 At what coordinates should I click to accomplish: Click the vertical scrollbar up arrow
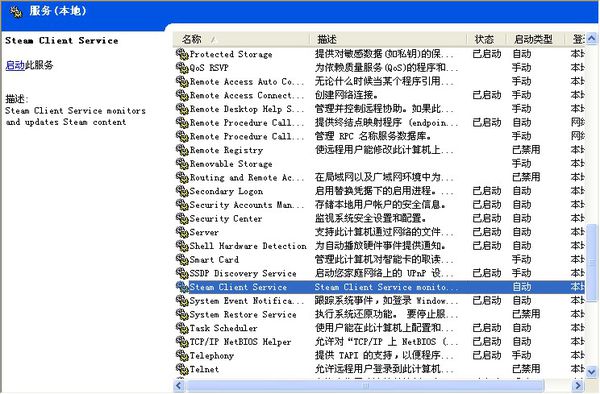[x=592, y=39]
